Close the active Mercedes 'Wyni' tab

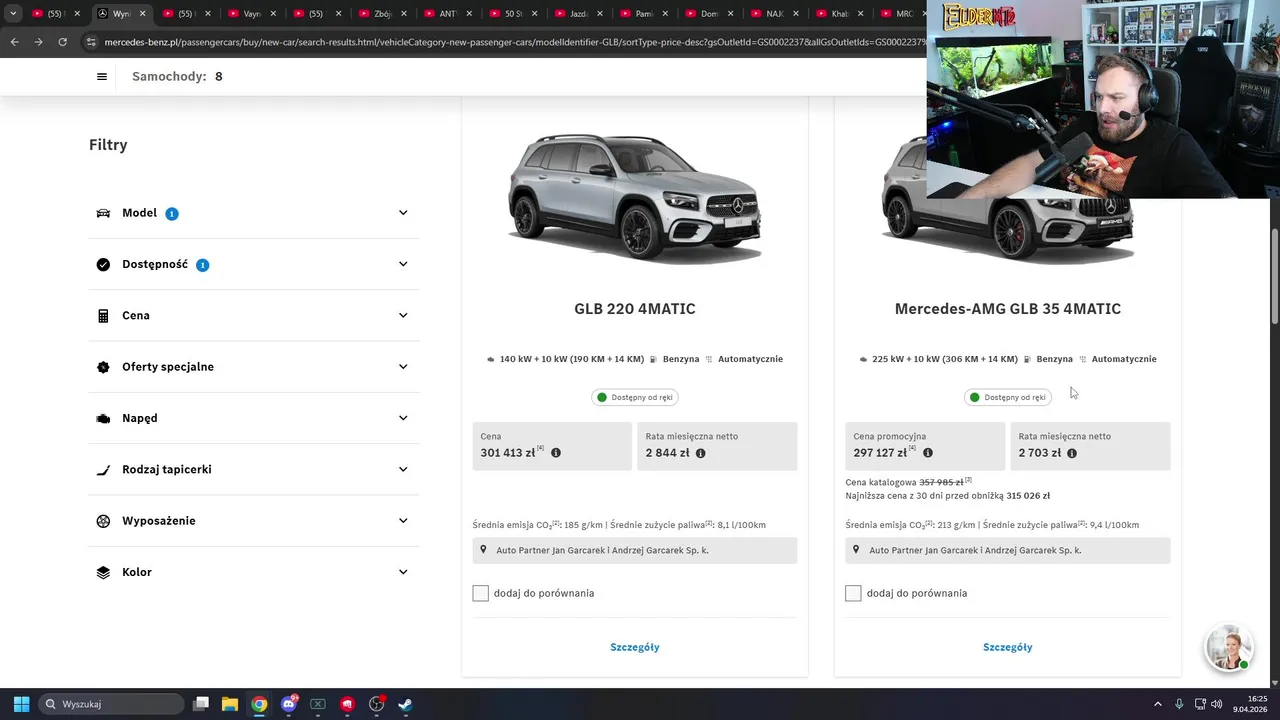pyautogui.click(x=142, y=14)
